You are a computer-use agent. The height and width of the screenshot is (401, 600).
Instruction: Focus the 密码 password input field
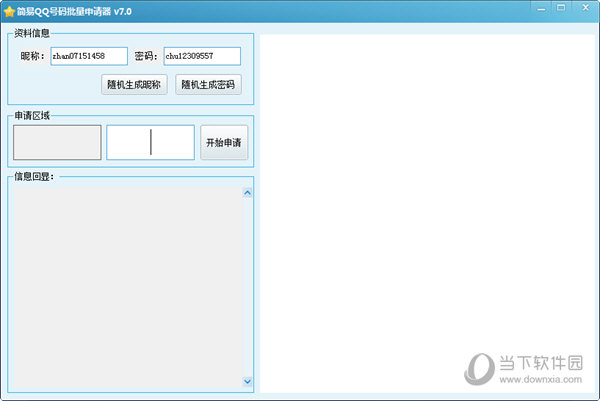[x=202, y=56]
